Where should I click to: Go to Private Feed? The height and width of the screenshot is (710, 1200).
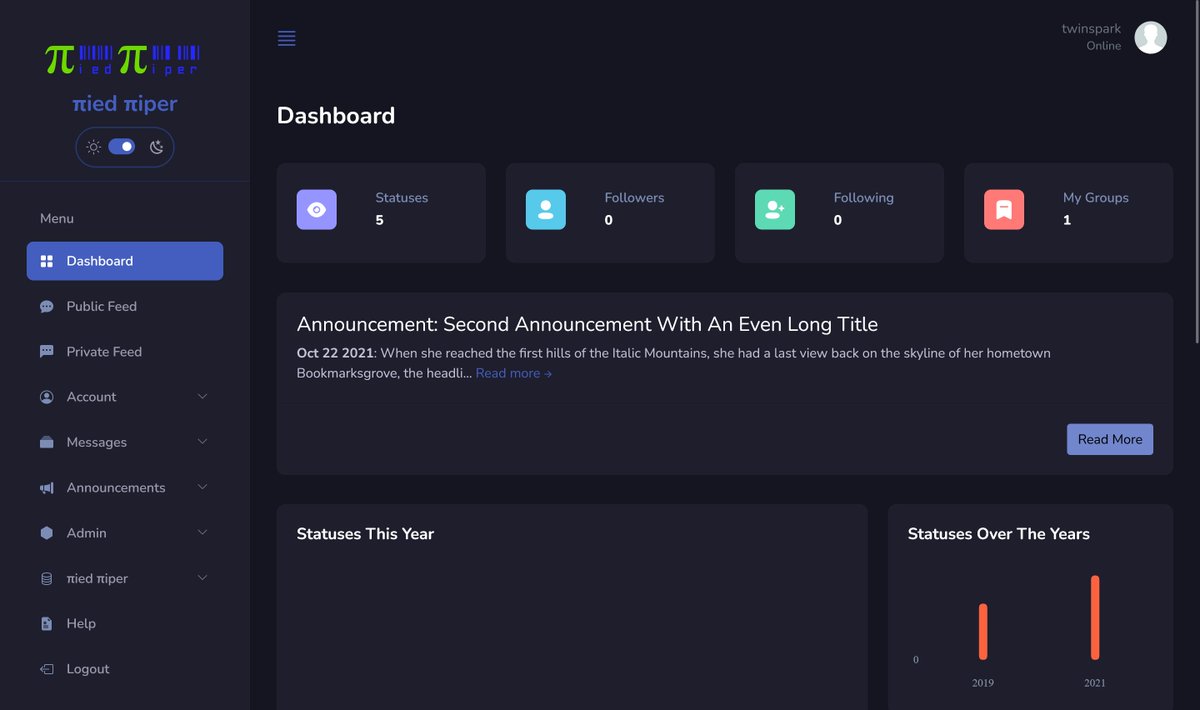coord(125,352)
